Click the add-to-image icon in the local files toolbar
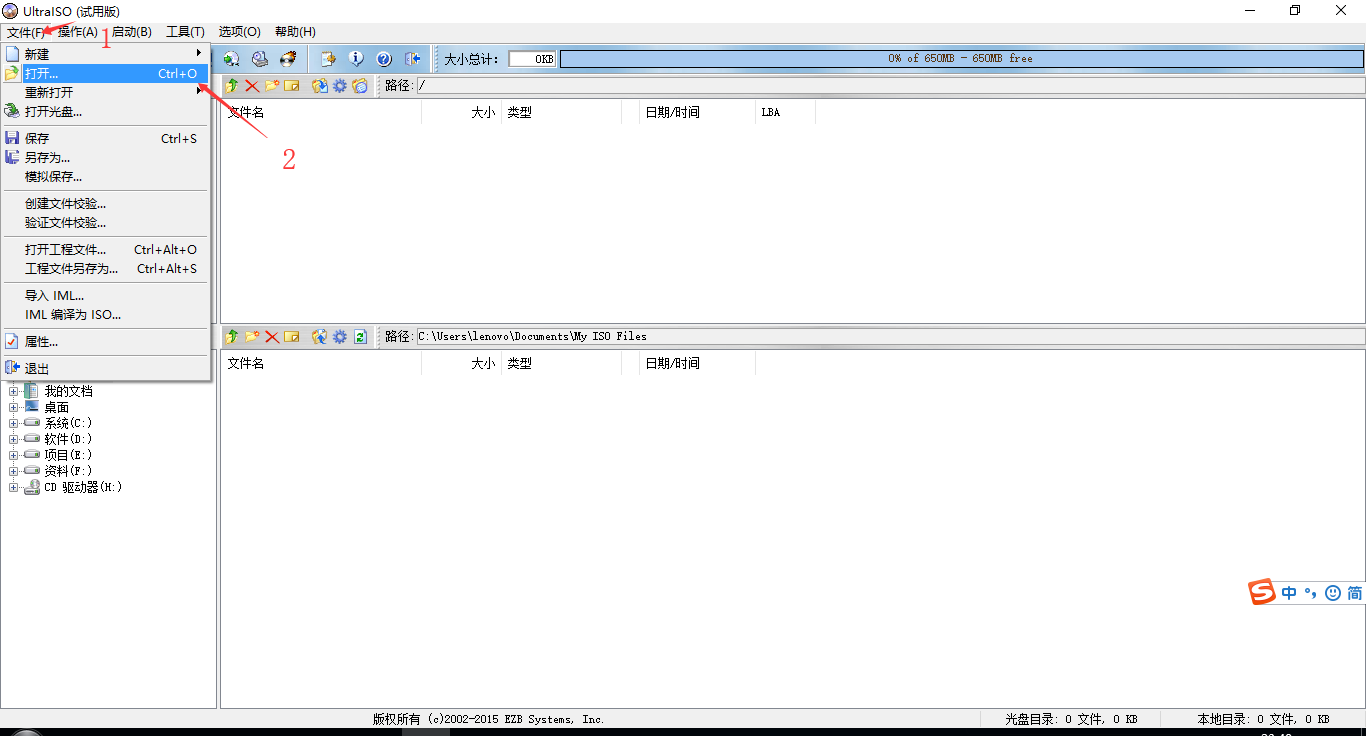The height and width of the screenshot is (736, 1366). [x=320, y=337]
